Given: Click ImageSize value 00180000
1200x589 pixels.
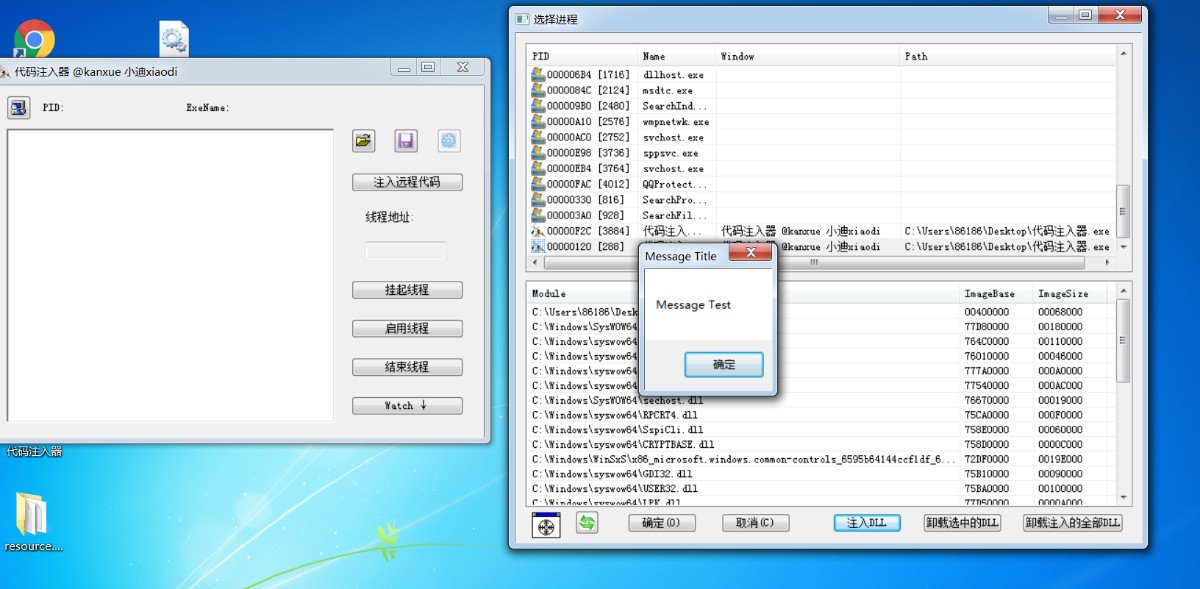Looking at the screenshot, I should [1060, 327].
